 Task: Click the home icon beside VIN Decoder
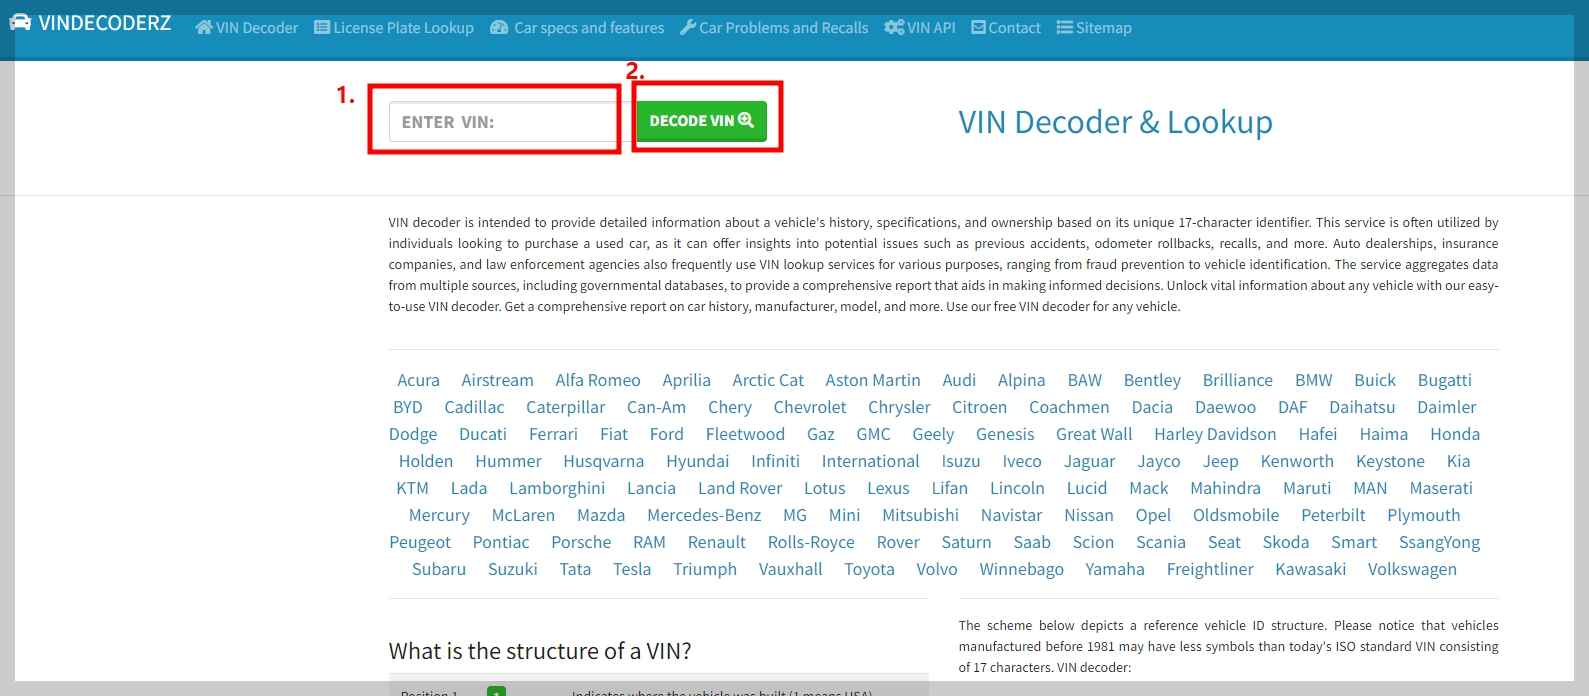coord(204,28)
